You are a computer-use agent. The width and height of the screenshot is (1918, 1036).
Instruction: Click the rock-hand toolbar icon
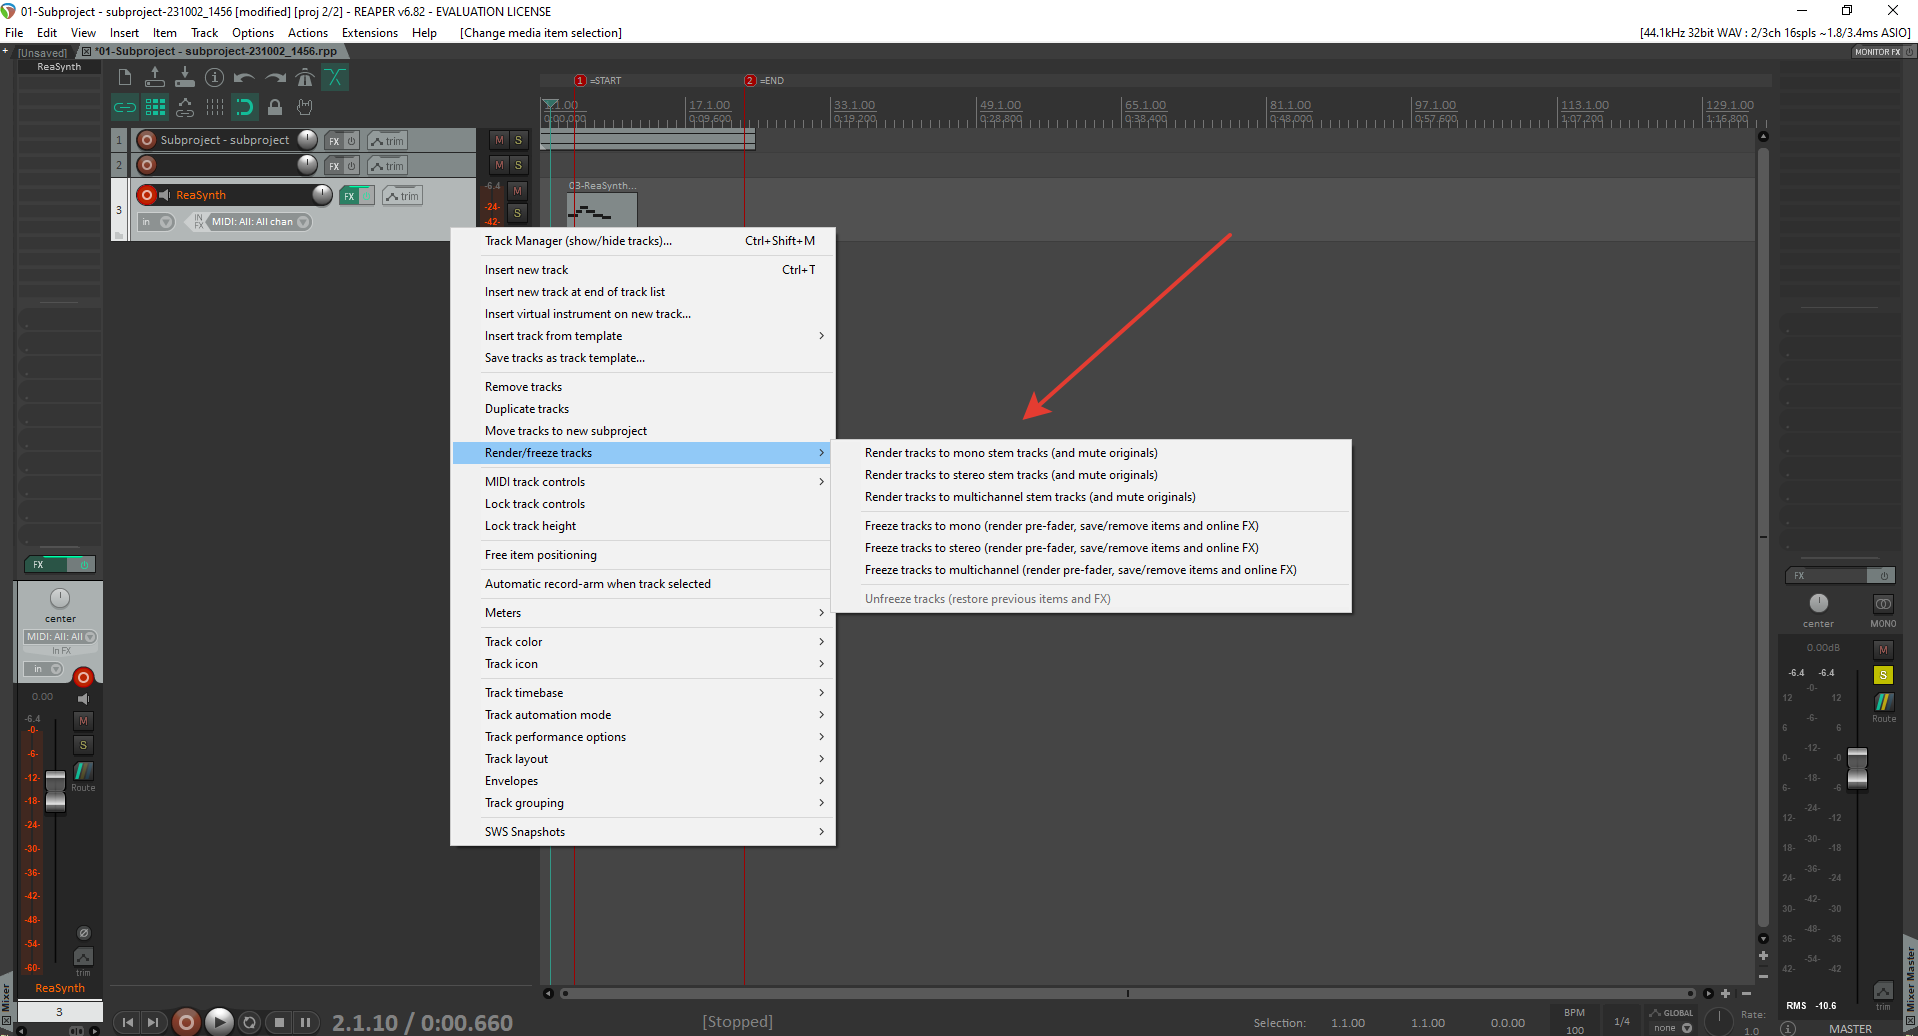point(305,107)
